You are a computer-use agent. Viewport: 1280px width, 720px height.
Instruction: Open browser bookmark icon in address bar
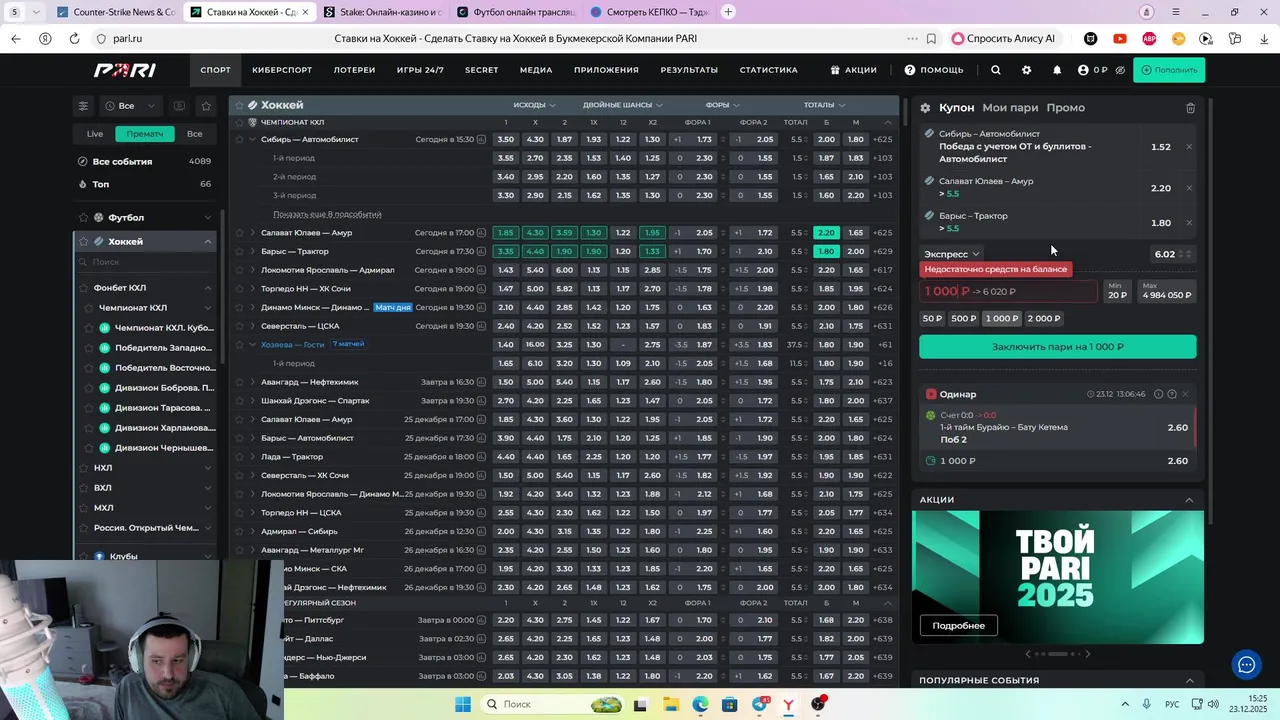931,39
